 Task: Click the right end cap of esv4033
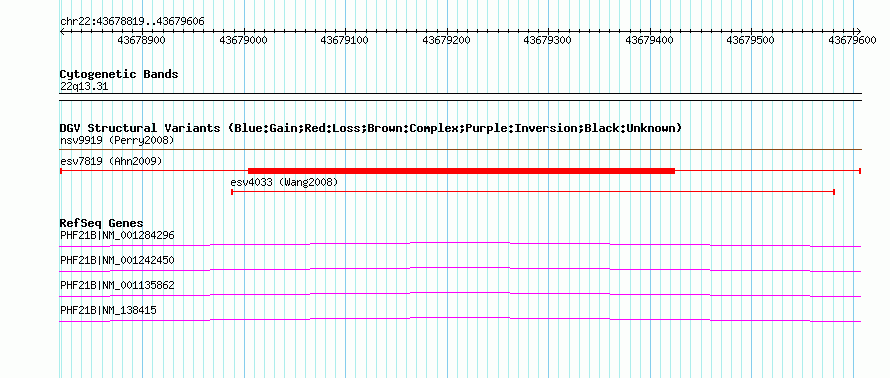click(834, 192)
